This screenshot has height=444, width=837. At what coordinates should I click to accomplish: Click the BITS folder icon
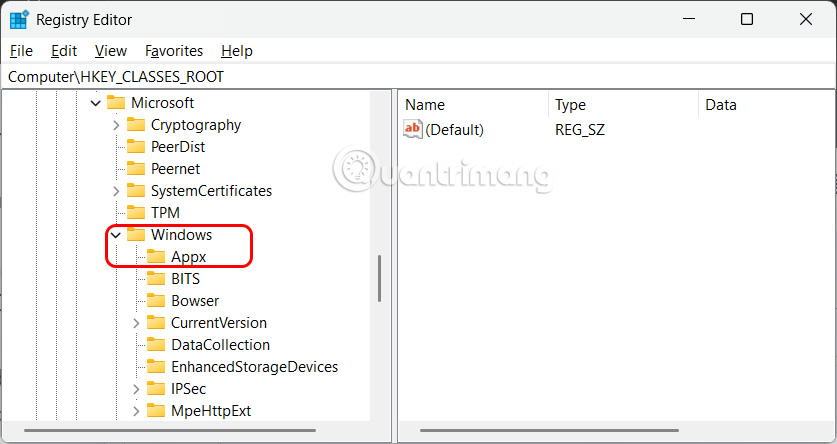156,279
